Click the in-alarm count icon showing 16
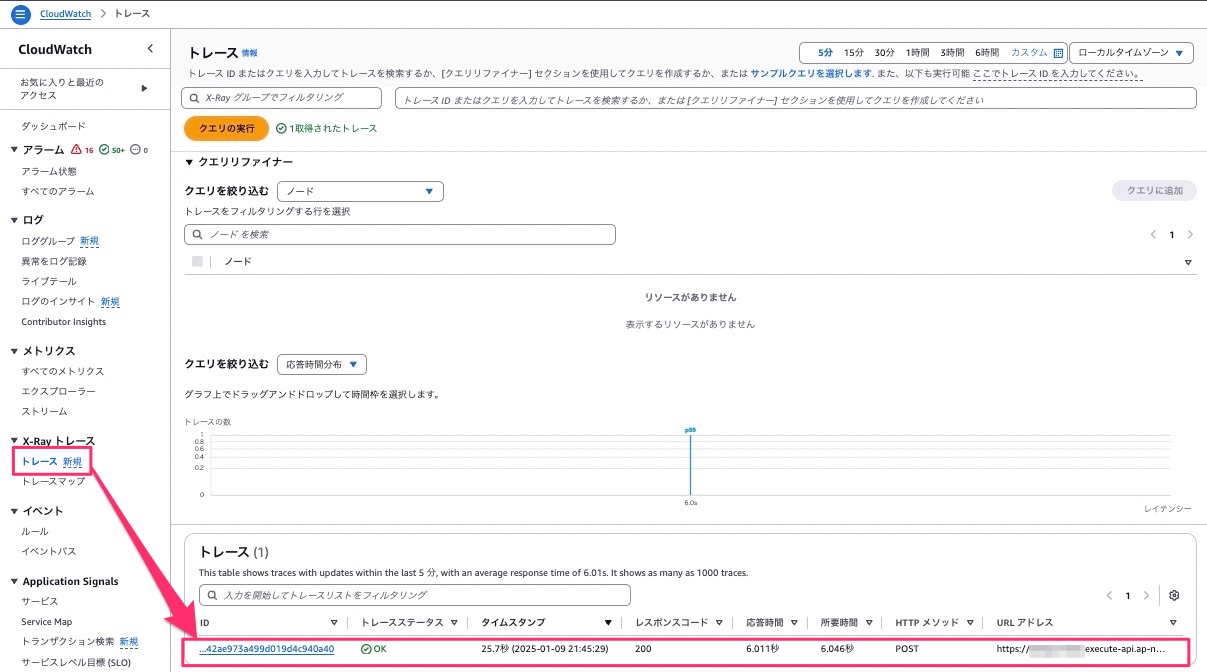This screenshot has height=672, width=1207. tap(81, 150)
